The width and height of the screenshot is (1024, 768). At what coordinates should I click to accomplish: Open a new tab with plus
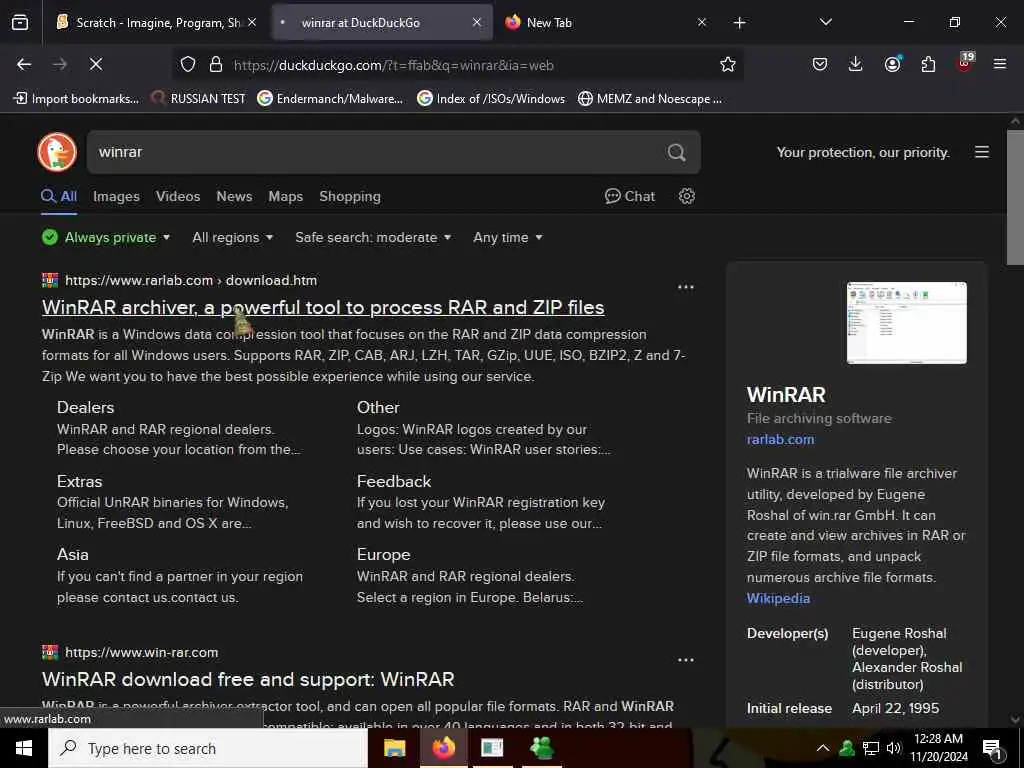click(739, 23)
